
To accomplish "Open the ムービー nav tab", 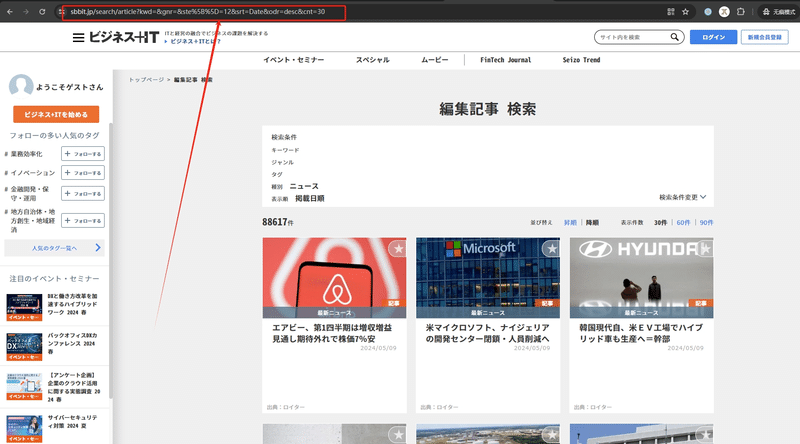I will click(435, 60).
